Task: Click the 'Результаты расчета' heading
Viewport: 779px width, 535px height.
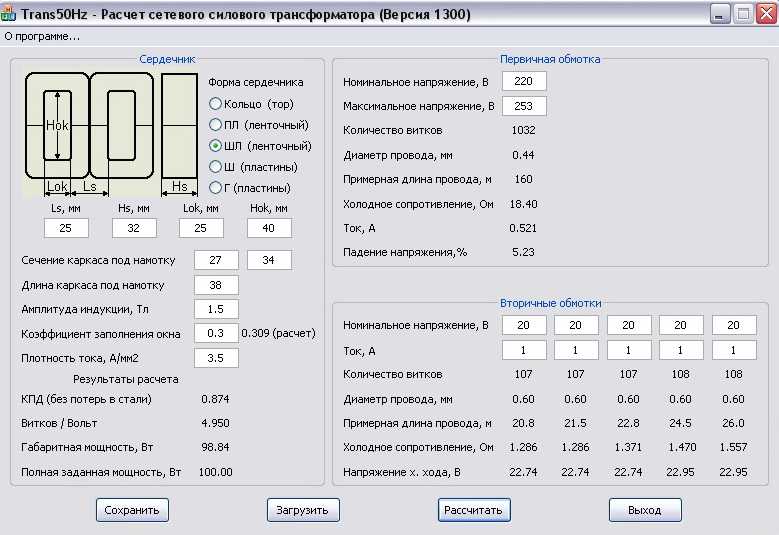Action: pyautogui.click(x=126, y=379)
